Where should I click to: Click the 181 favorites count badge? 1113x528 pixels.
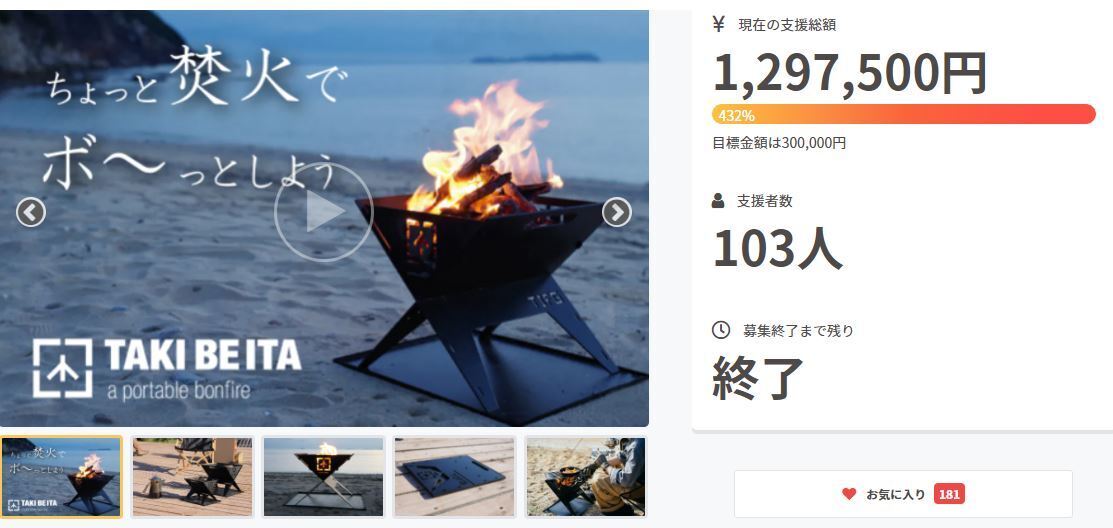pos(949,494)
